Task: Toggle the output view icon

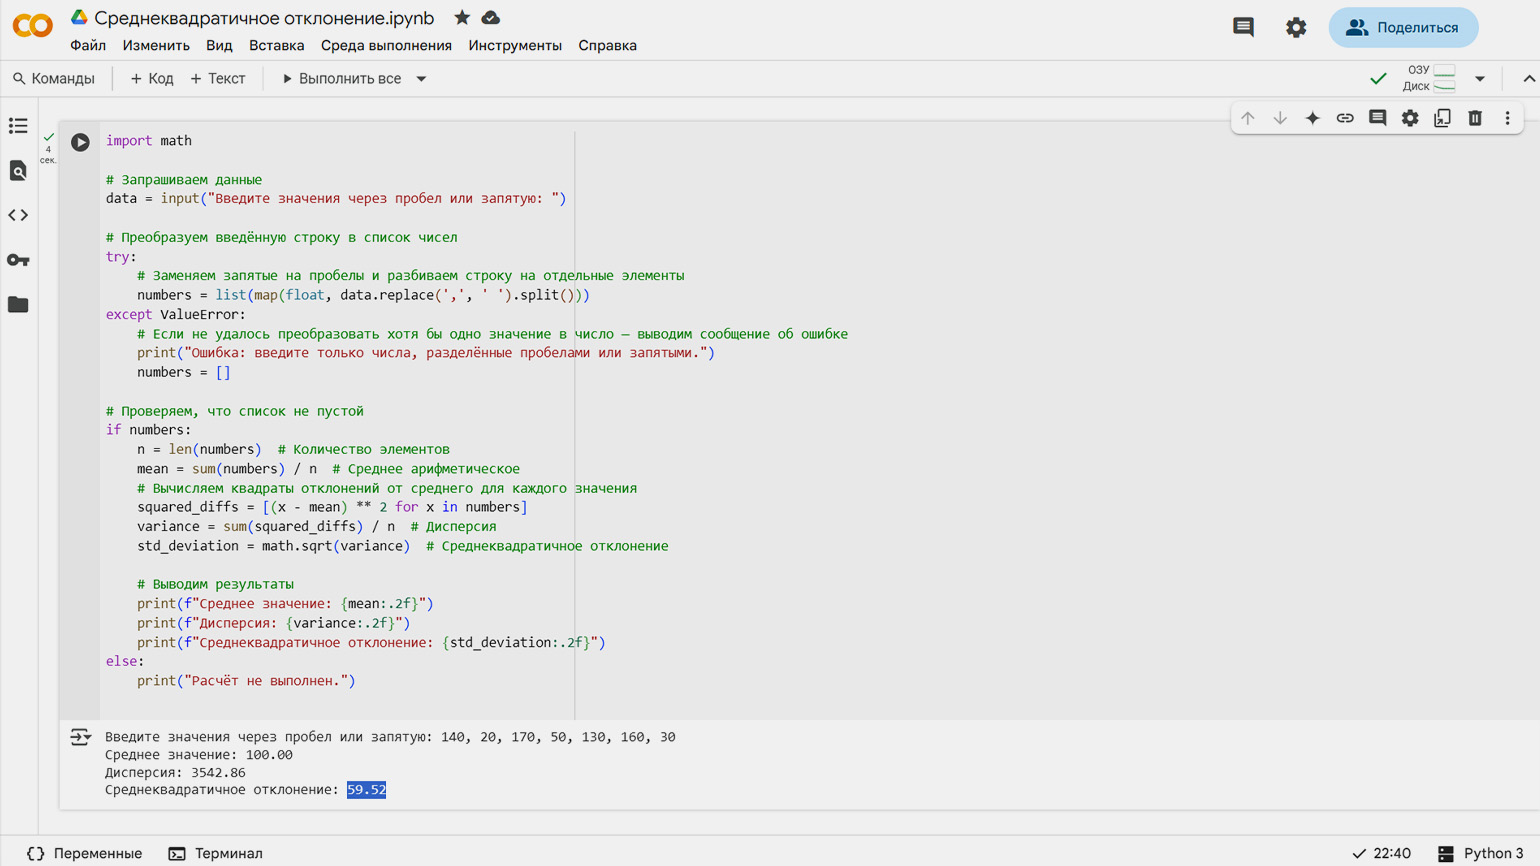Action: 80,738
